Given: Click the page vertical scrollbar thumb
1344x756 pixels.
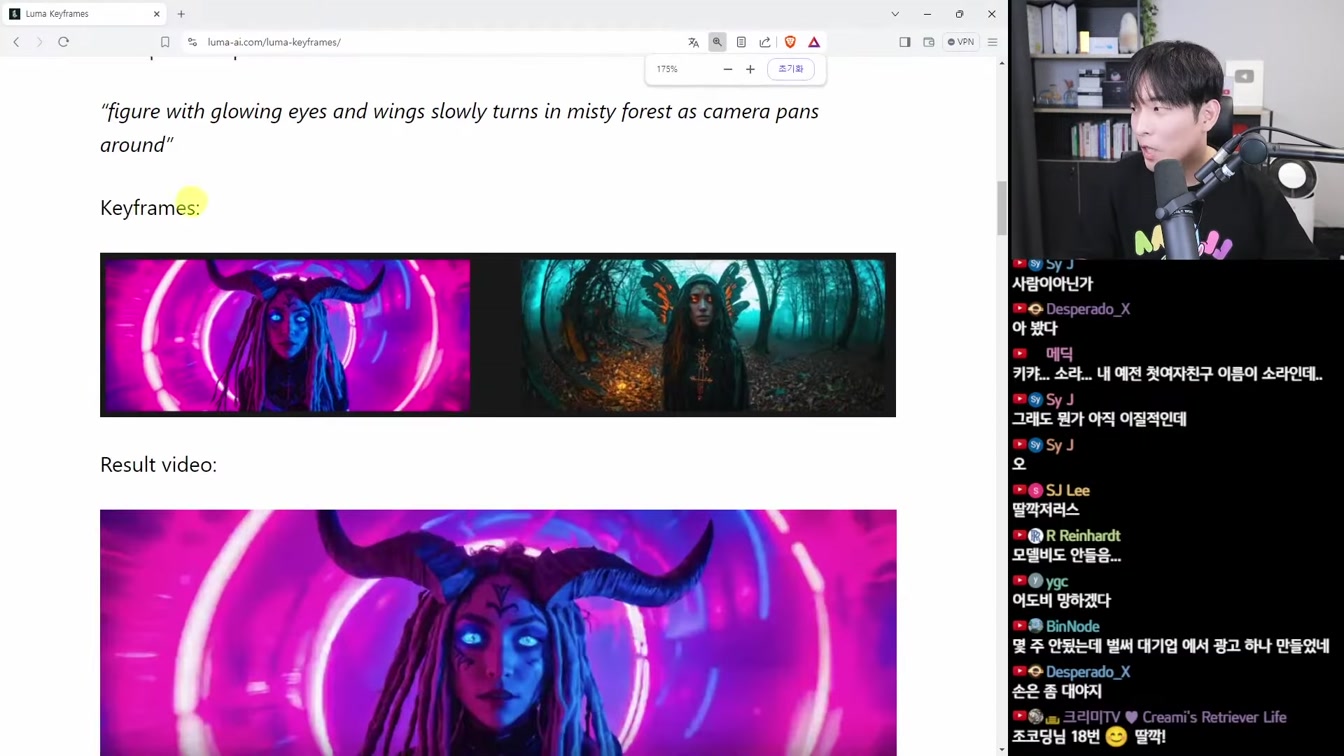Looking at the screenshot, I should pyautogui.click(x=1001, y=208).
